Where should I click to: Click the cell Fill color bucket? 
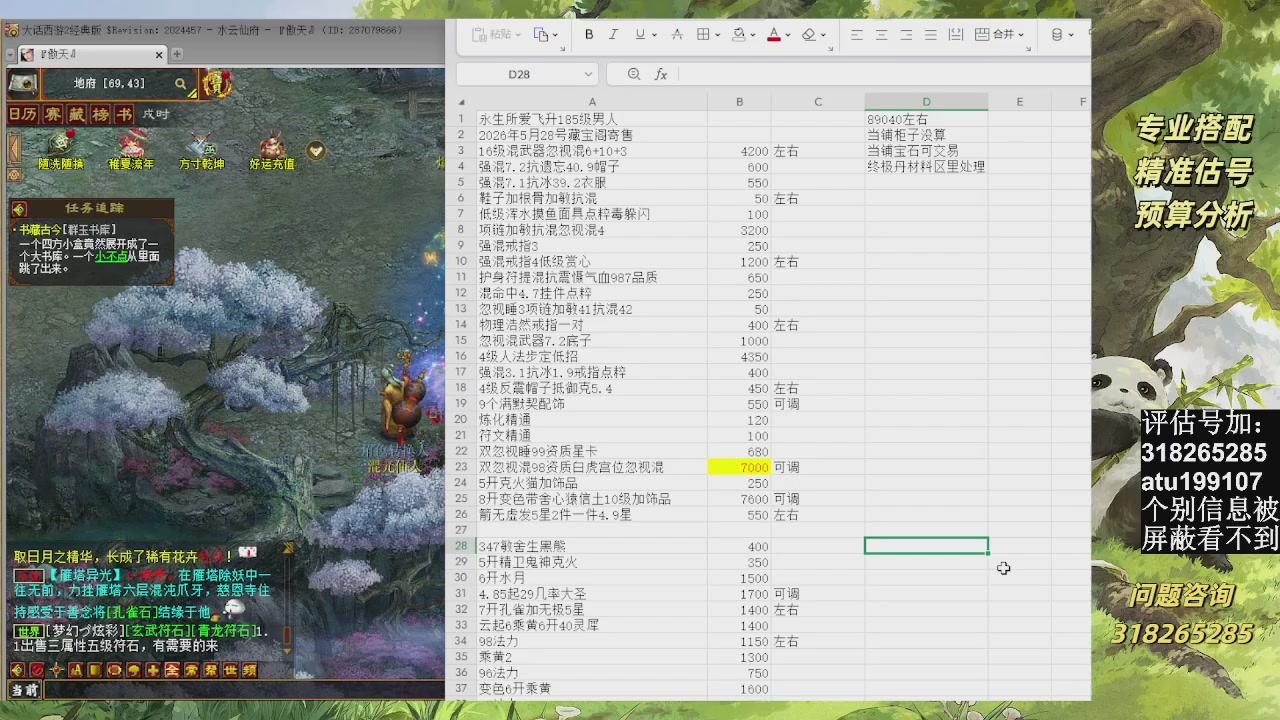pos(738,34)
